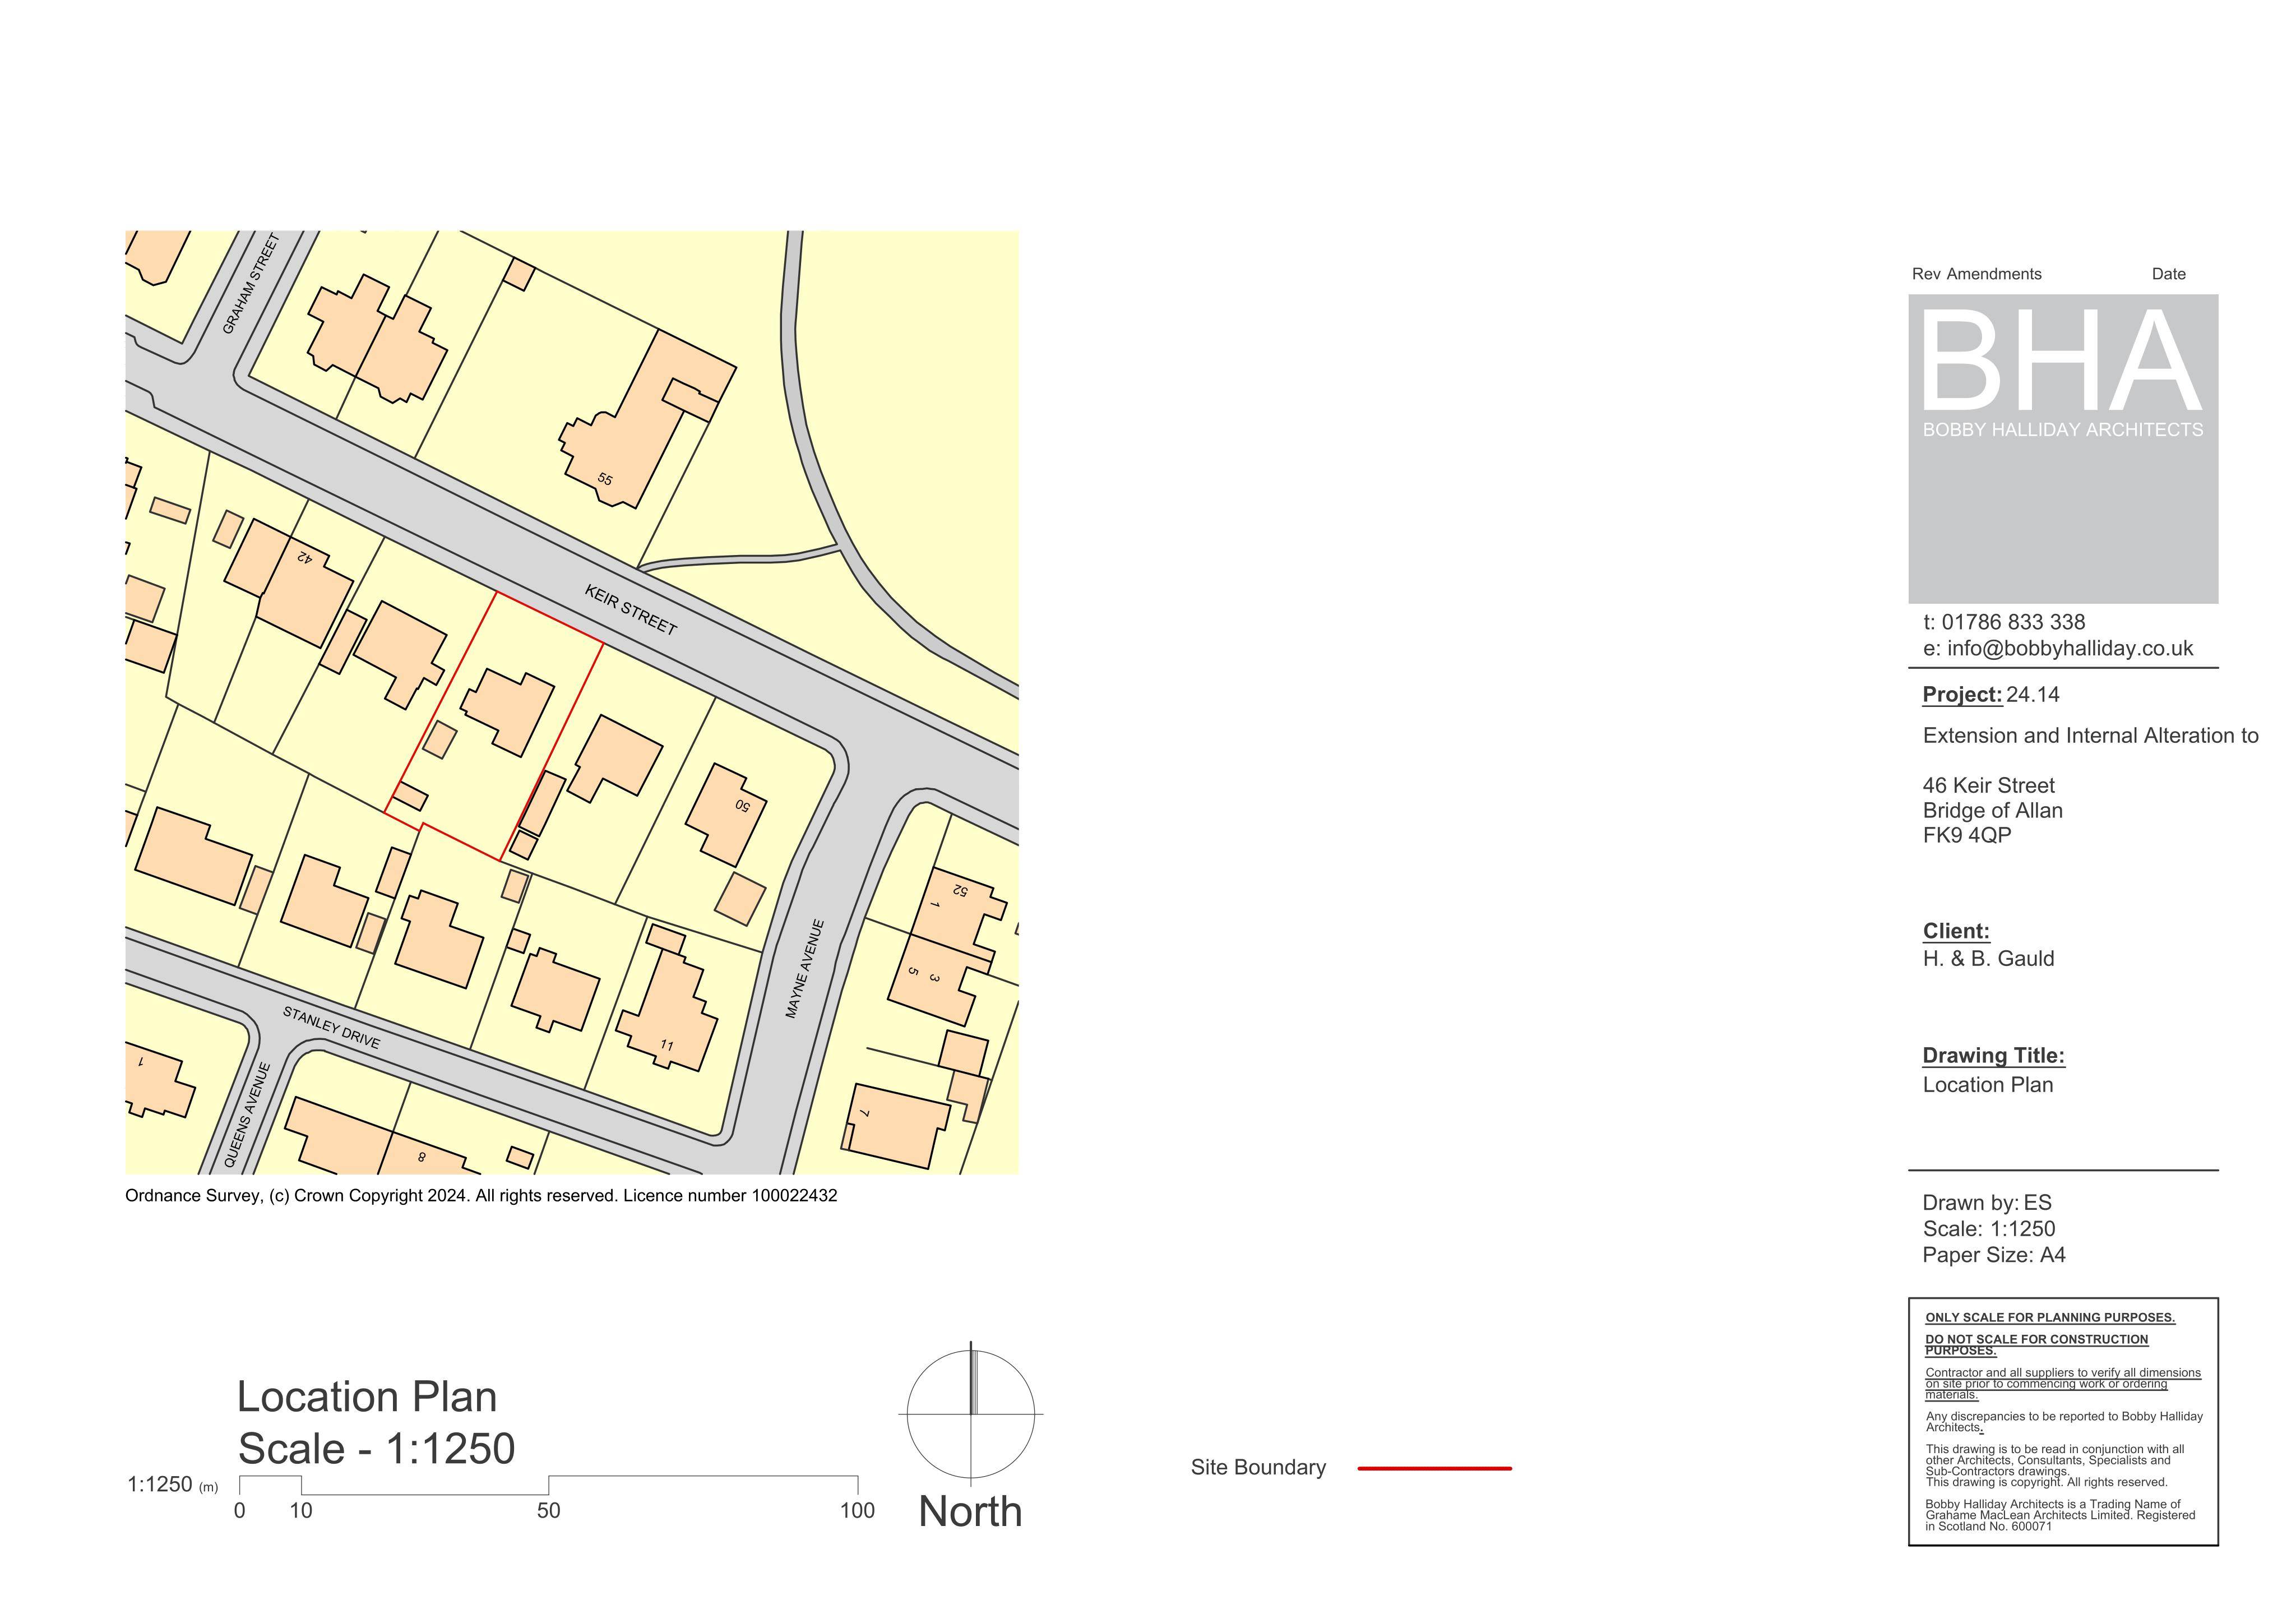Click the 'Project:' heading

point(1962,695)
